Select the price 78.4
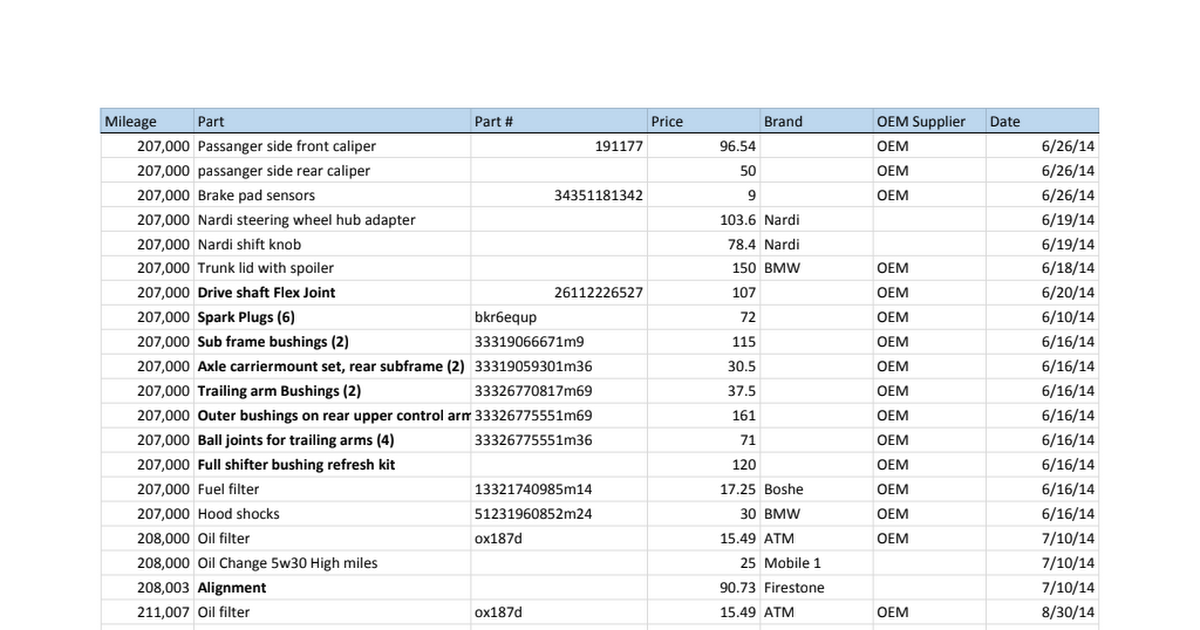Image resolution: width=1200 pixels, height=630 pixels. [x=704, y=244]
